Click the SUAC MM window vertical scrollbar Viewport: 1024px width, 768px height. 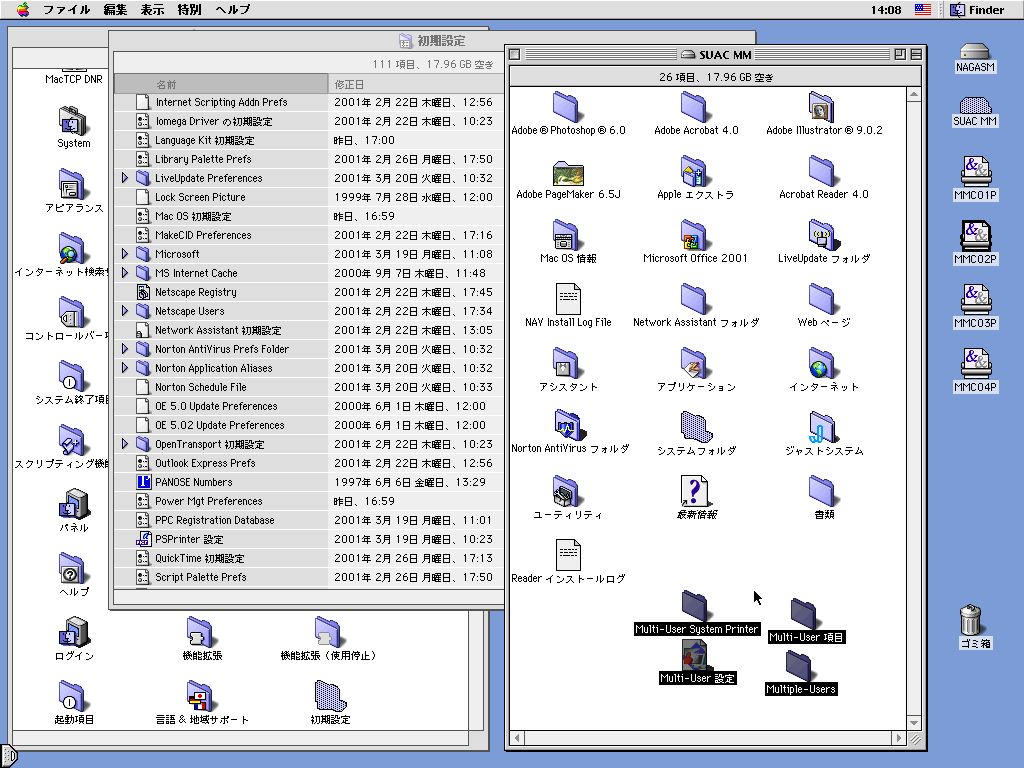point(913,400)
